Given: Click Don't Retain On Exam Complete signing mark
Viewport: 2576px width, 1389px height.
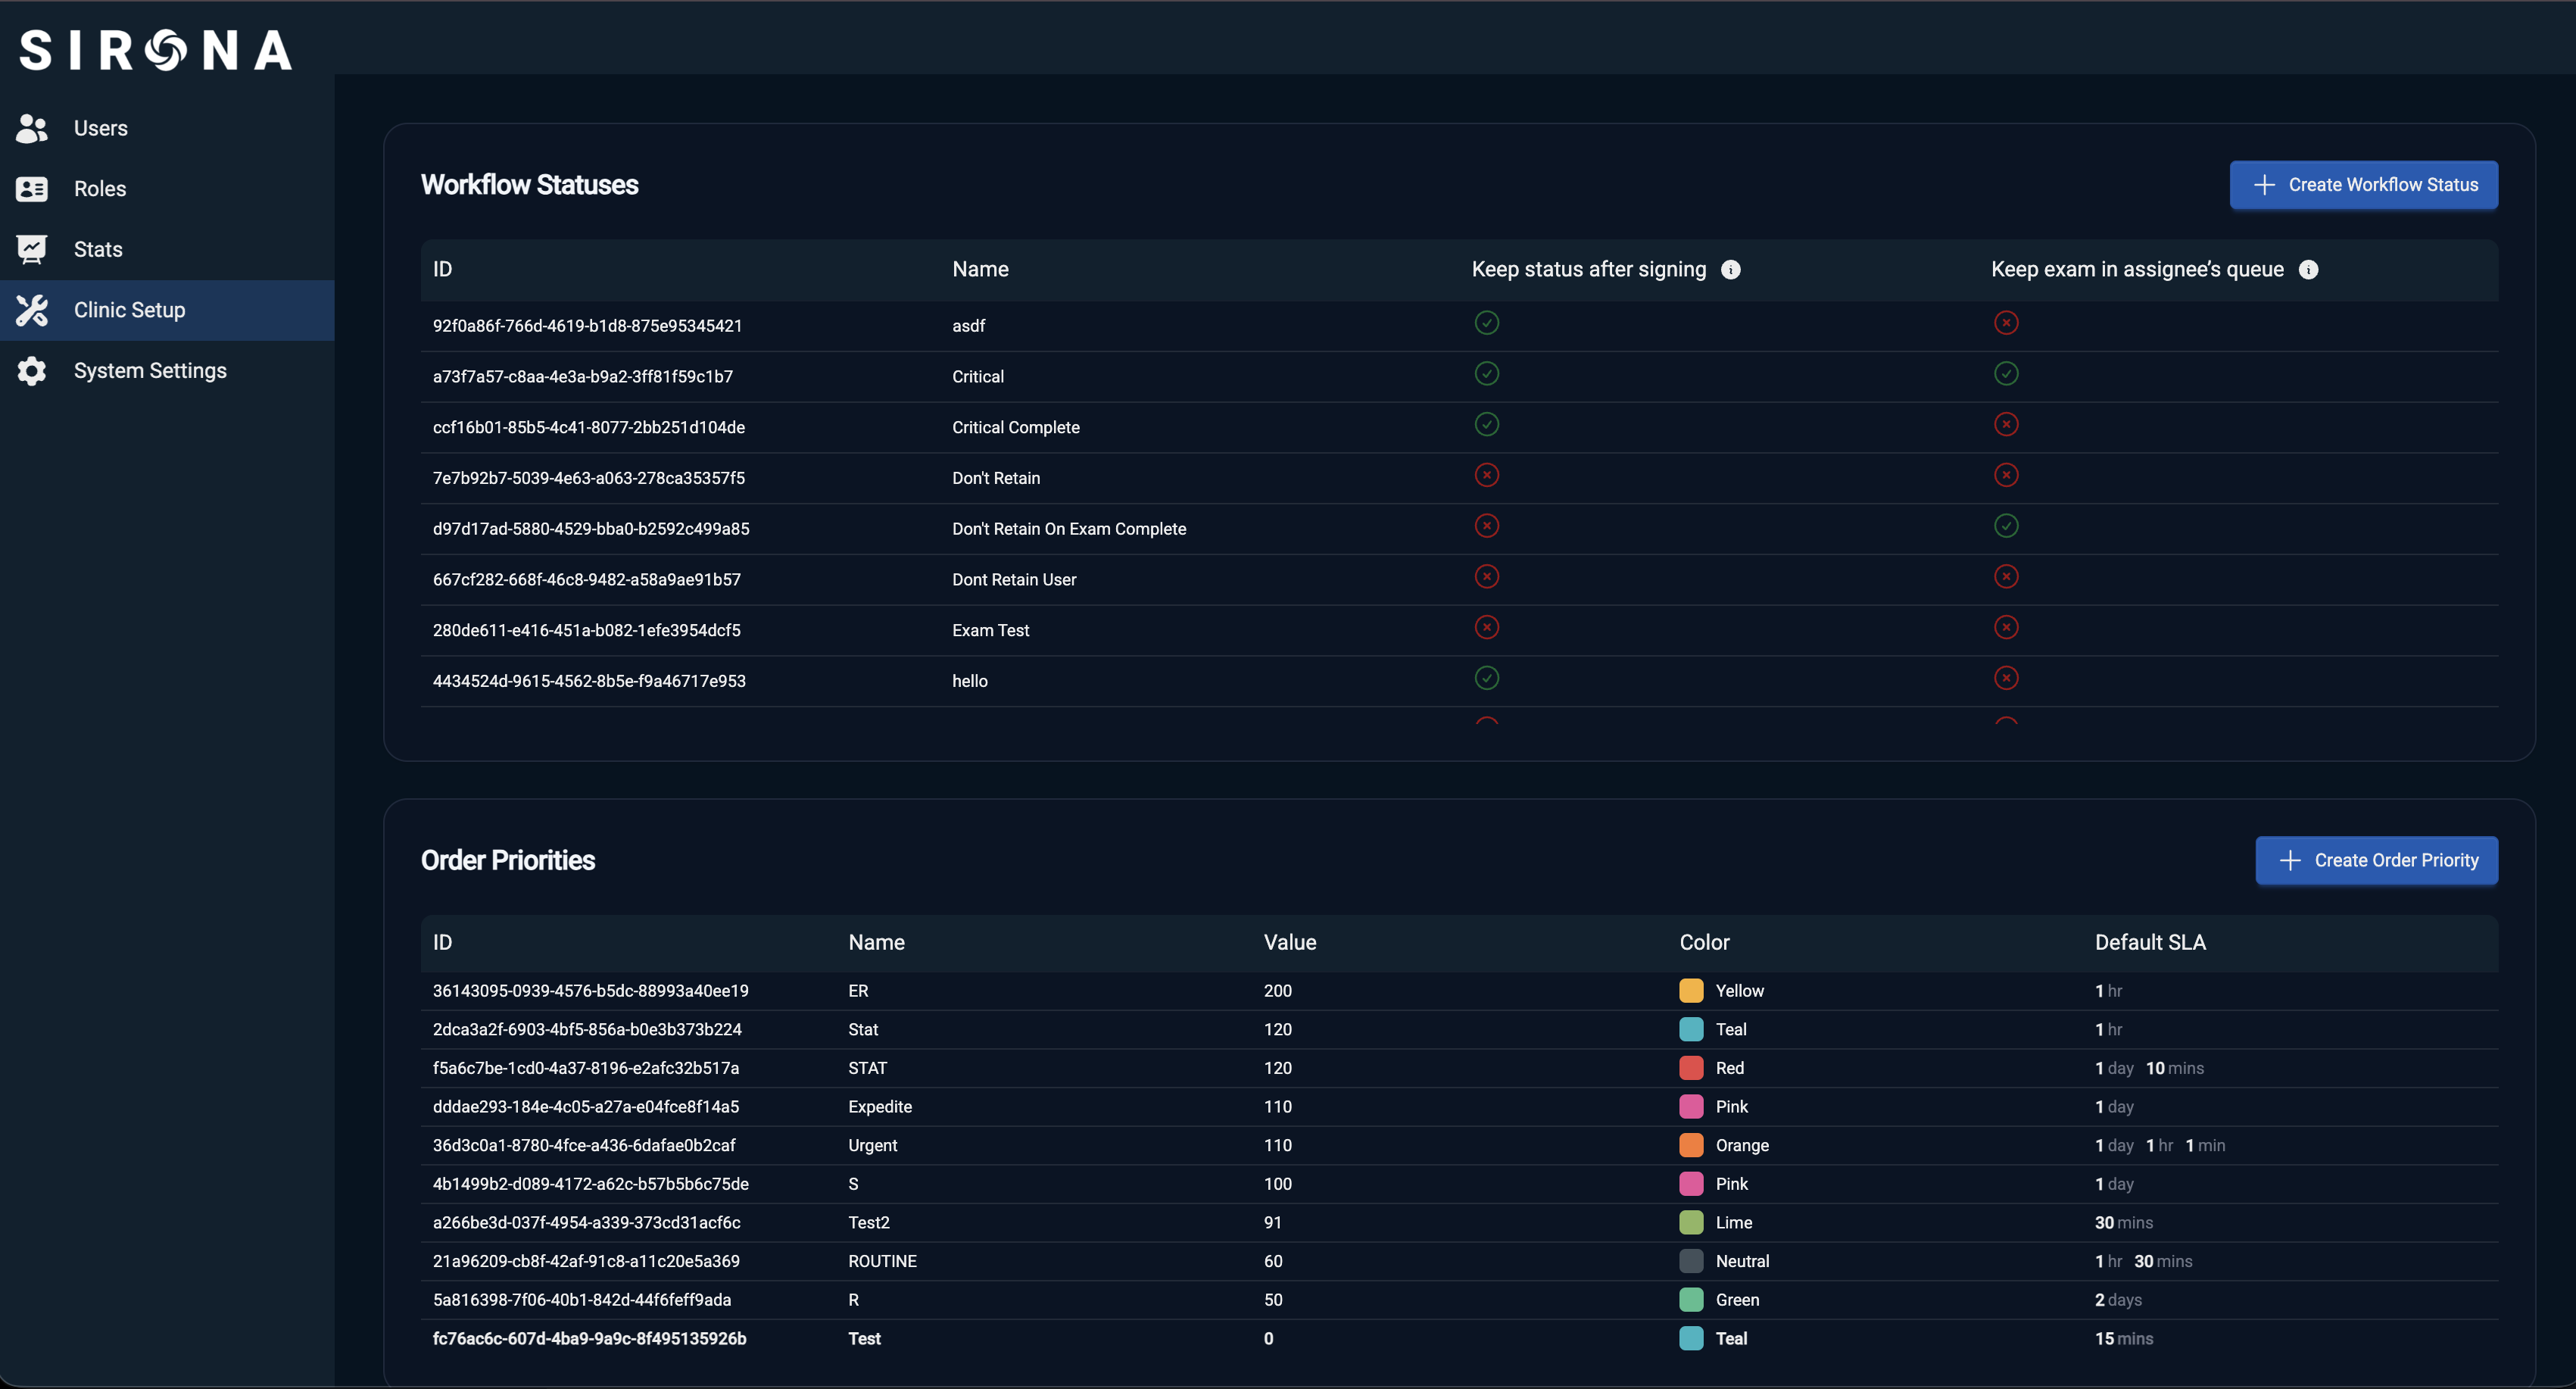Looking at the screenshot, I should pos(1487,526).
